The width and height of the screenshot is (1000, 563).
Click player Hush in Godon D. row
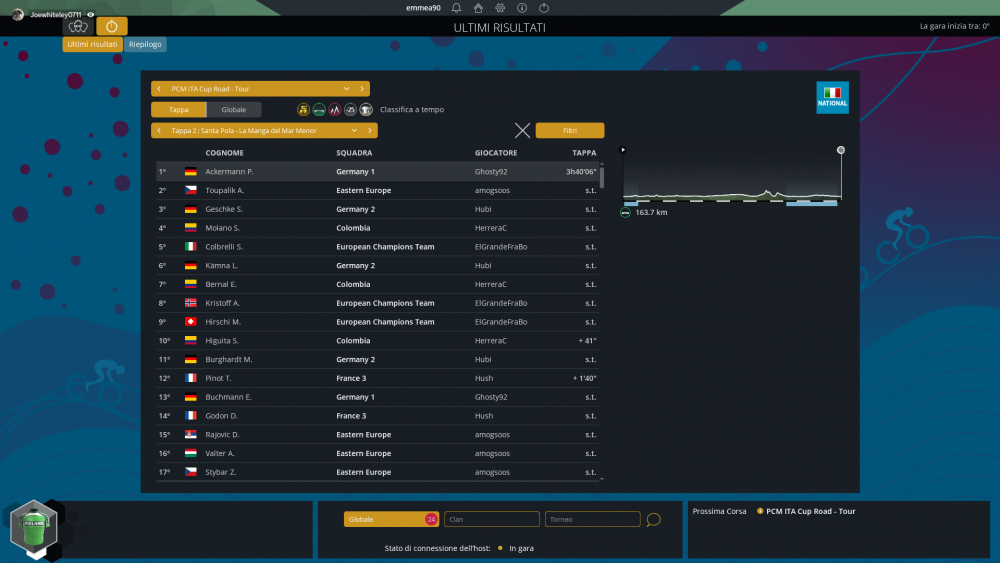[484, 416]
